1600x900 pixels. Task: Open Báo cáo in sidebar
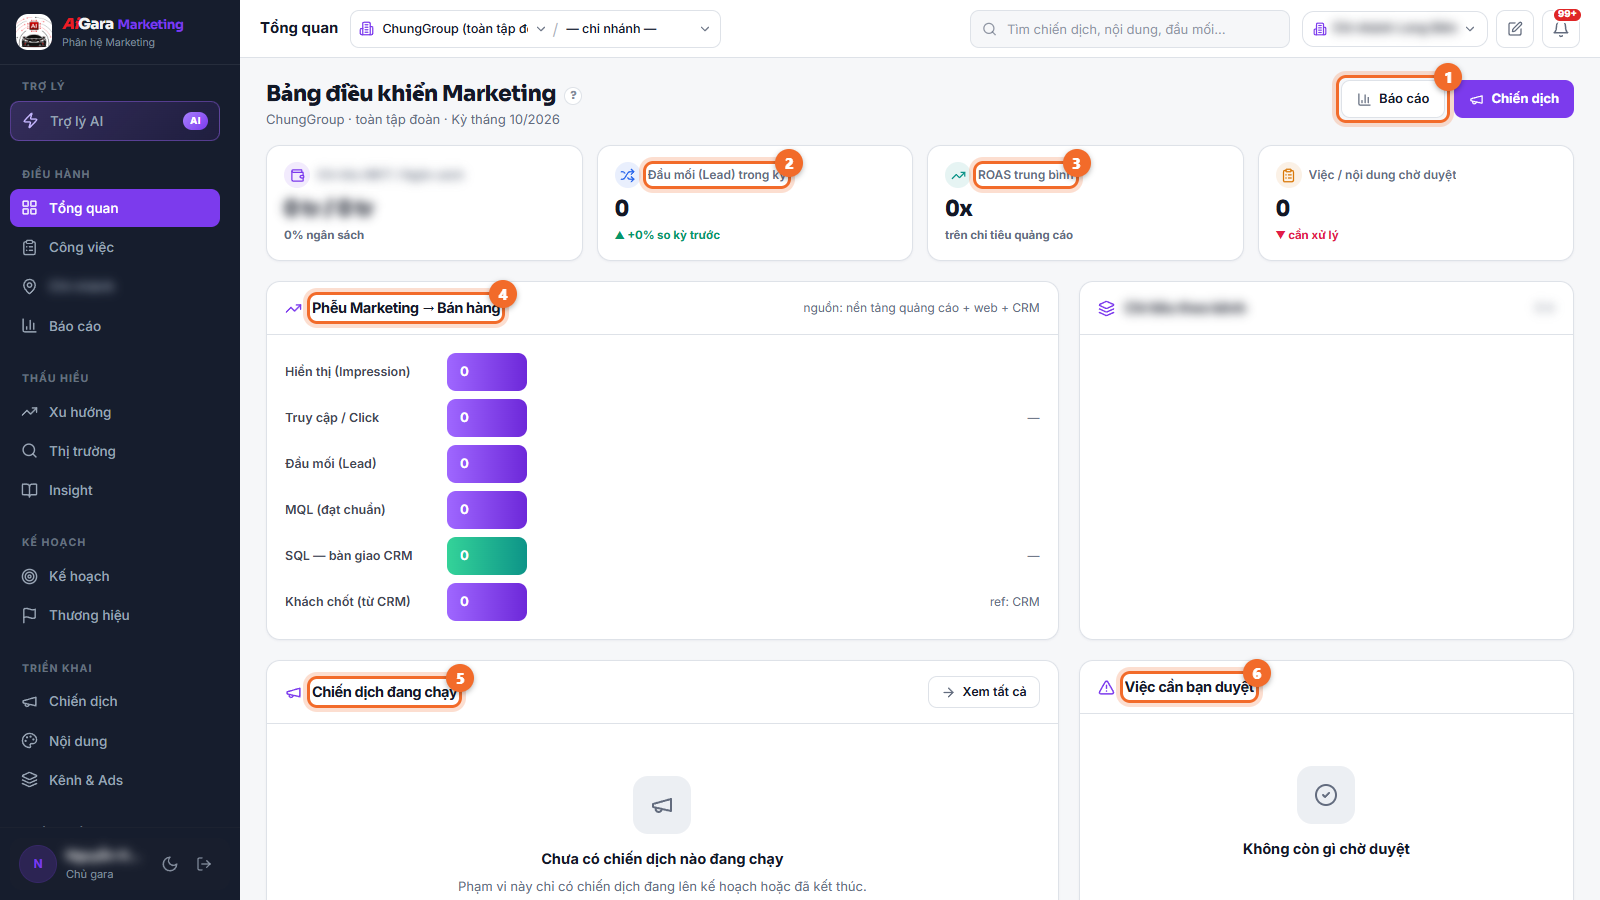(115, 326)
